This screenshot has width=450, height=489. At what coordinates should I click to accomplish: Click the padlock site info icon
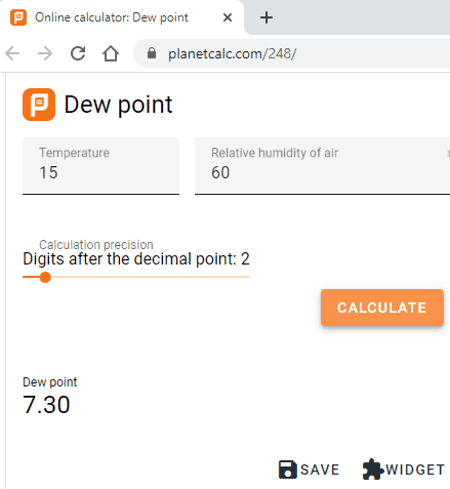[x=152, y=53]
